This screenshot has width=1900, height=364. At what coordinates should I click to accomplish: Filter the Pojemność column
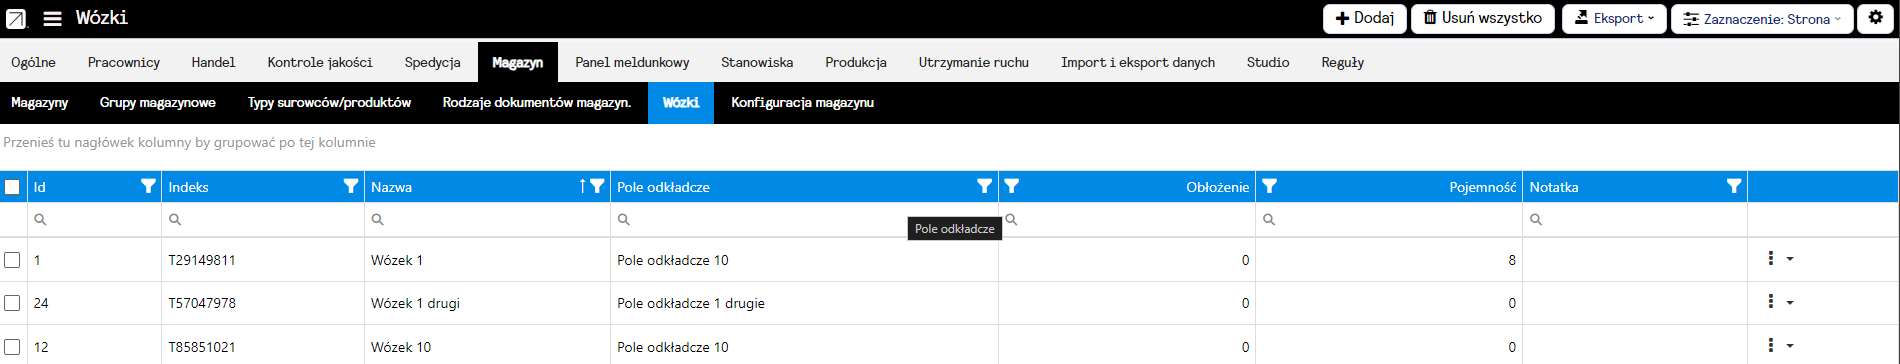1270,186
